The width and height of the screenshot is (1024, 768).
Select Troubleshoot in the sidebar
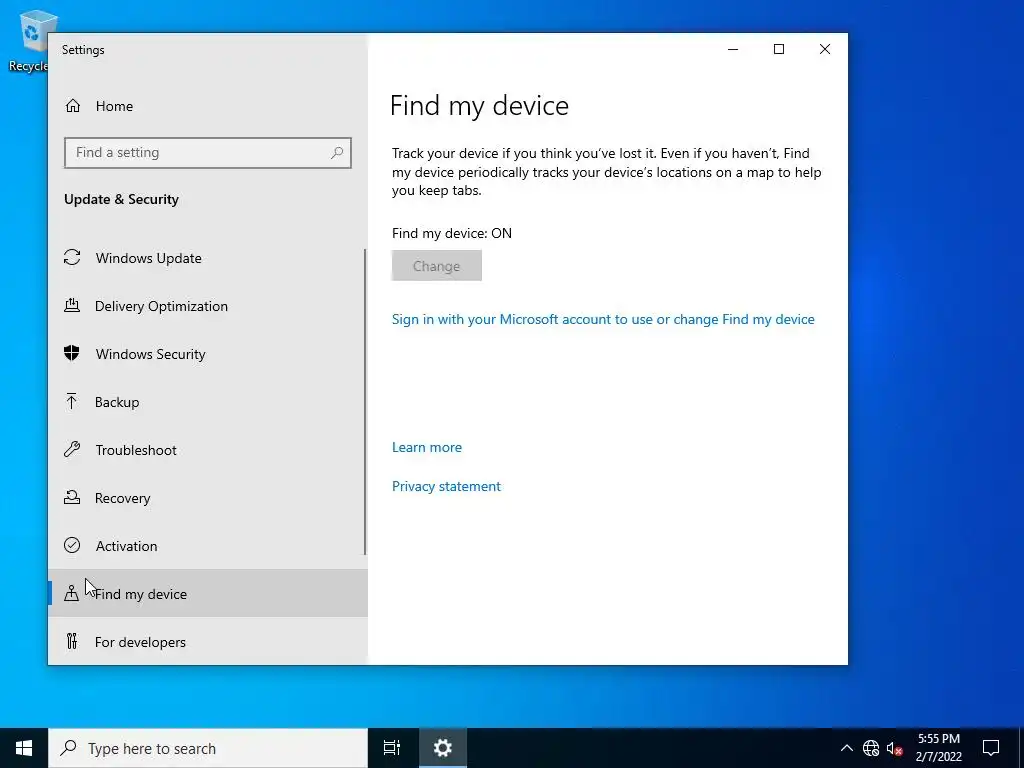click(208, 450)
